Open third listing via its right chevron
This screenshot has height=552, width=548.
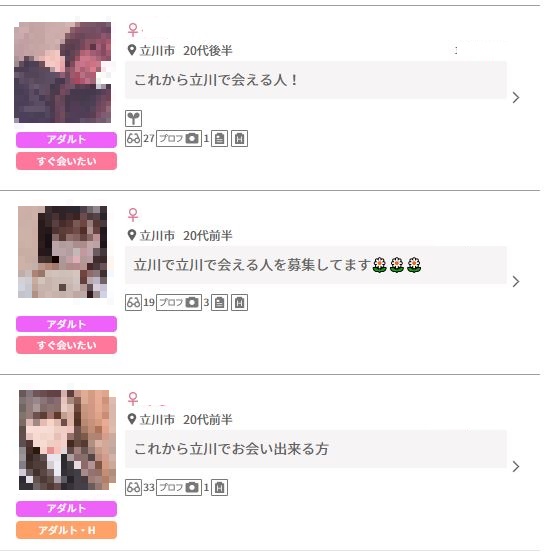516,466
